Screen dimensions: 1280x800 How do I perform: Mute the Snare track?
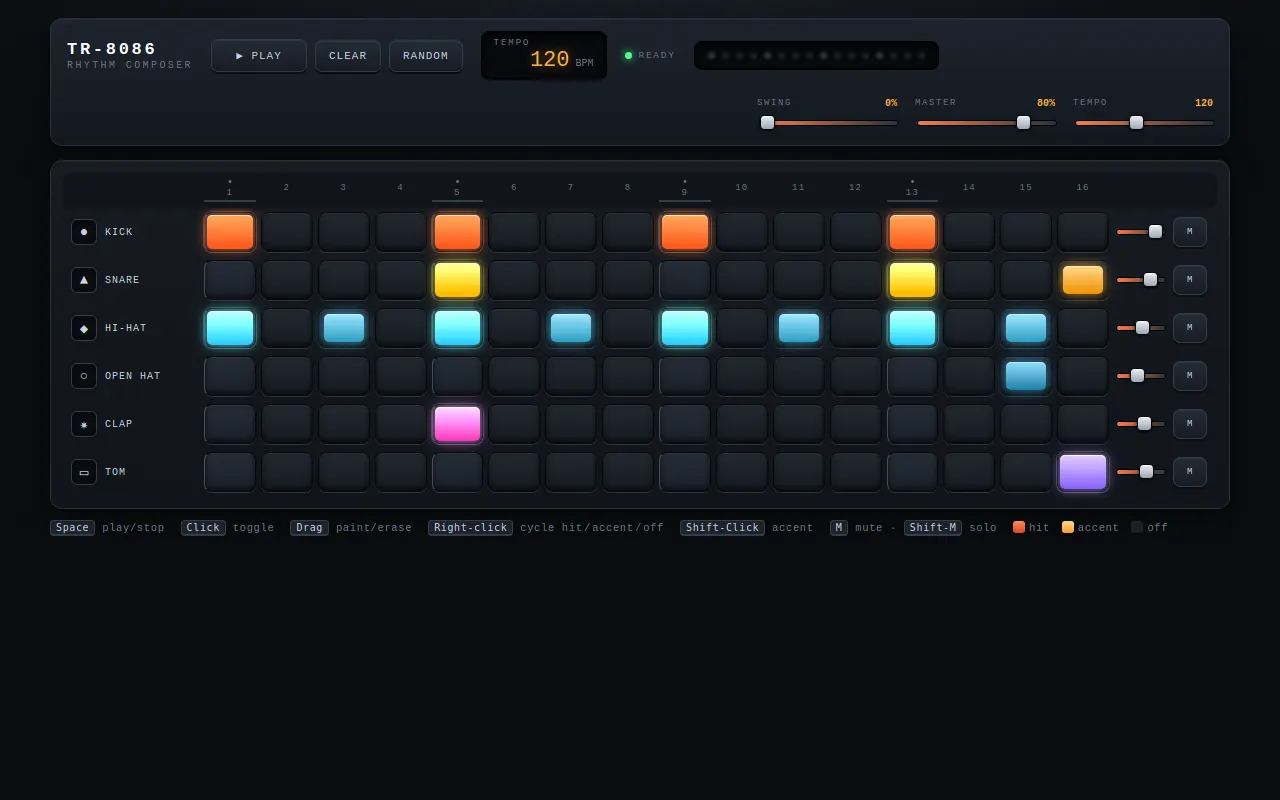(x=1190, y=280)
